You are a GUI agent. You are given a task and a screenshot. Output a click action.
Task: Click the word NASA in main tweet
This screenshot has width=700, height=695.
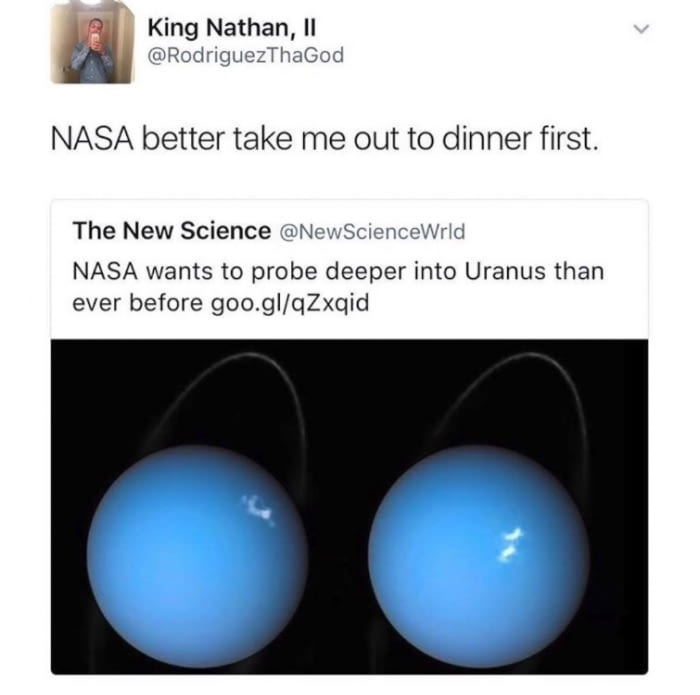click(92, 138)
